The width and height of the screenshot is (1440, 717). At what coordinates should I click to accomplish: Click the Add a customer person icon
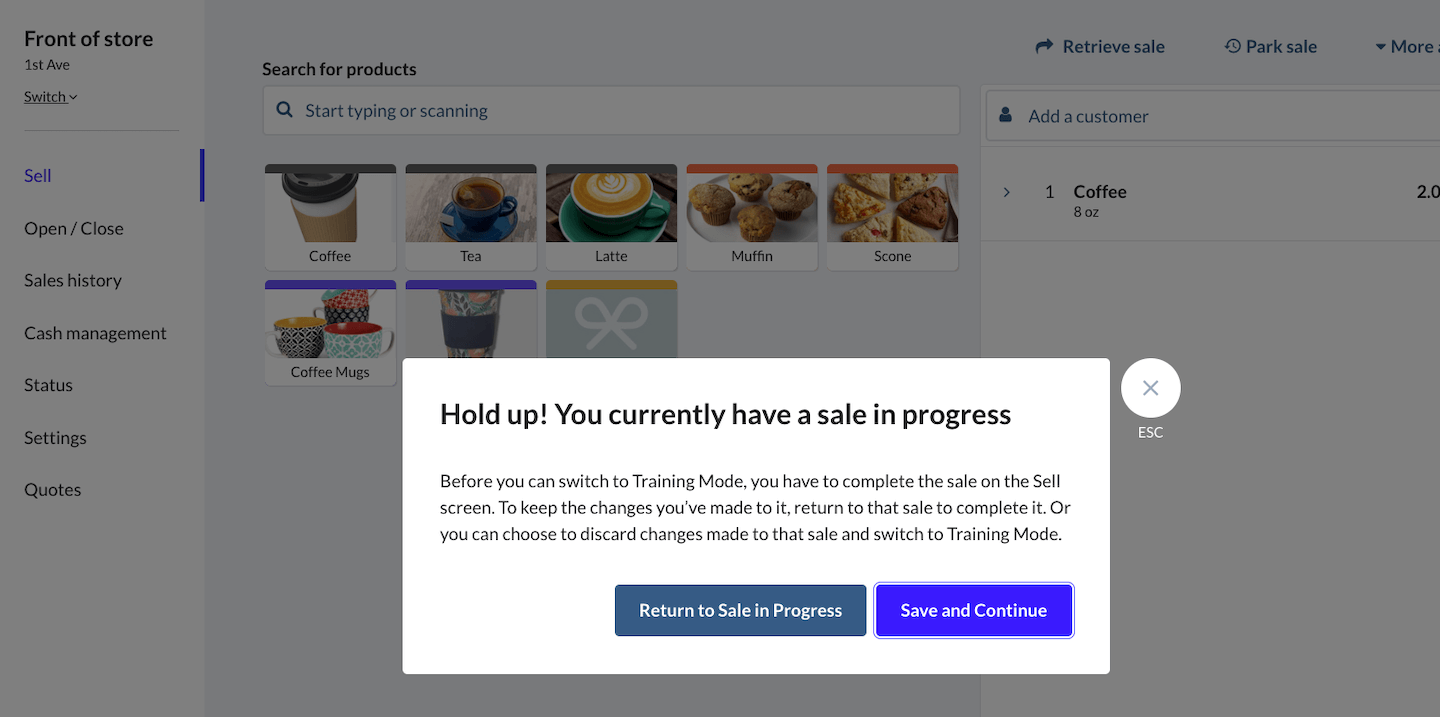[1006, 116]
